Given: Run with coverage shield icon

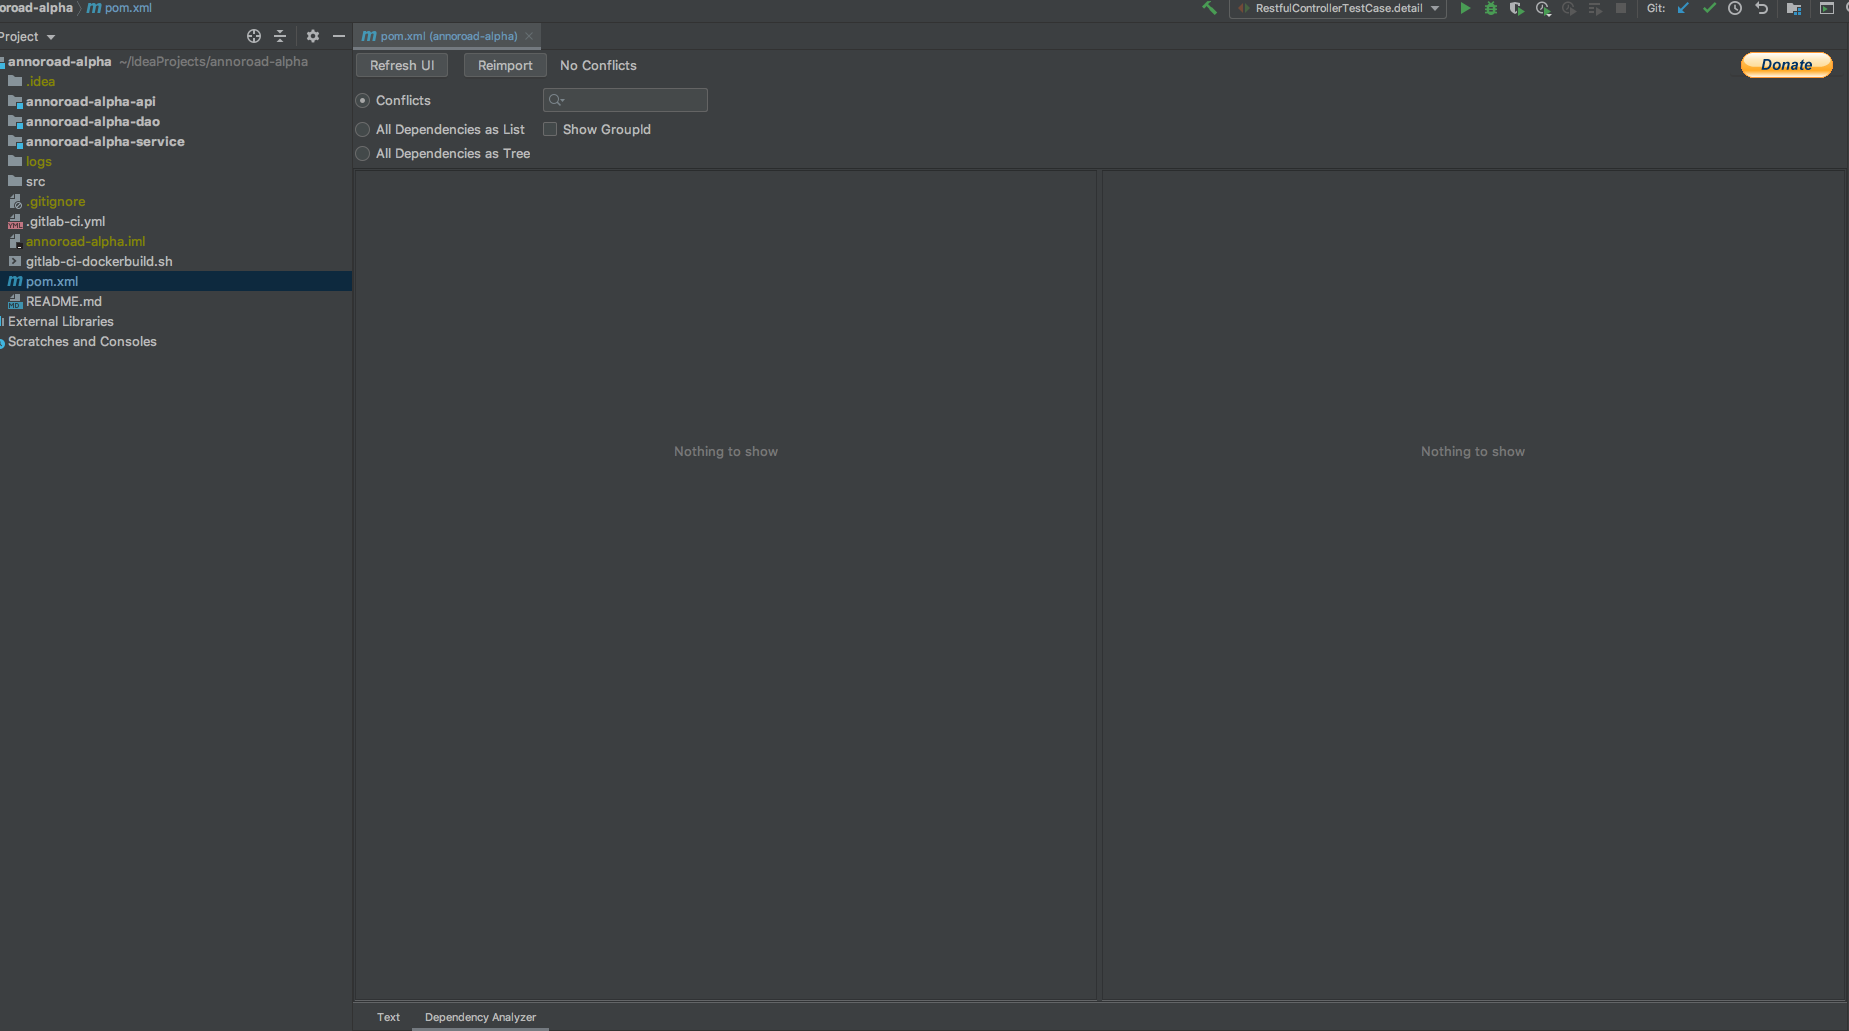Looking at the screenshot, I should (x=1517, y=8).
